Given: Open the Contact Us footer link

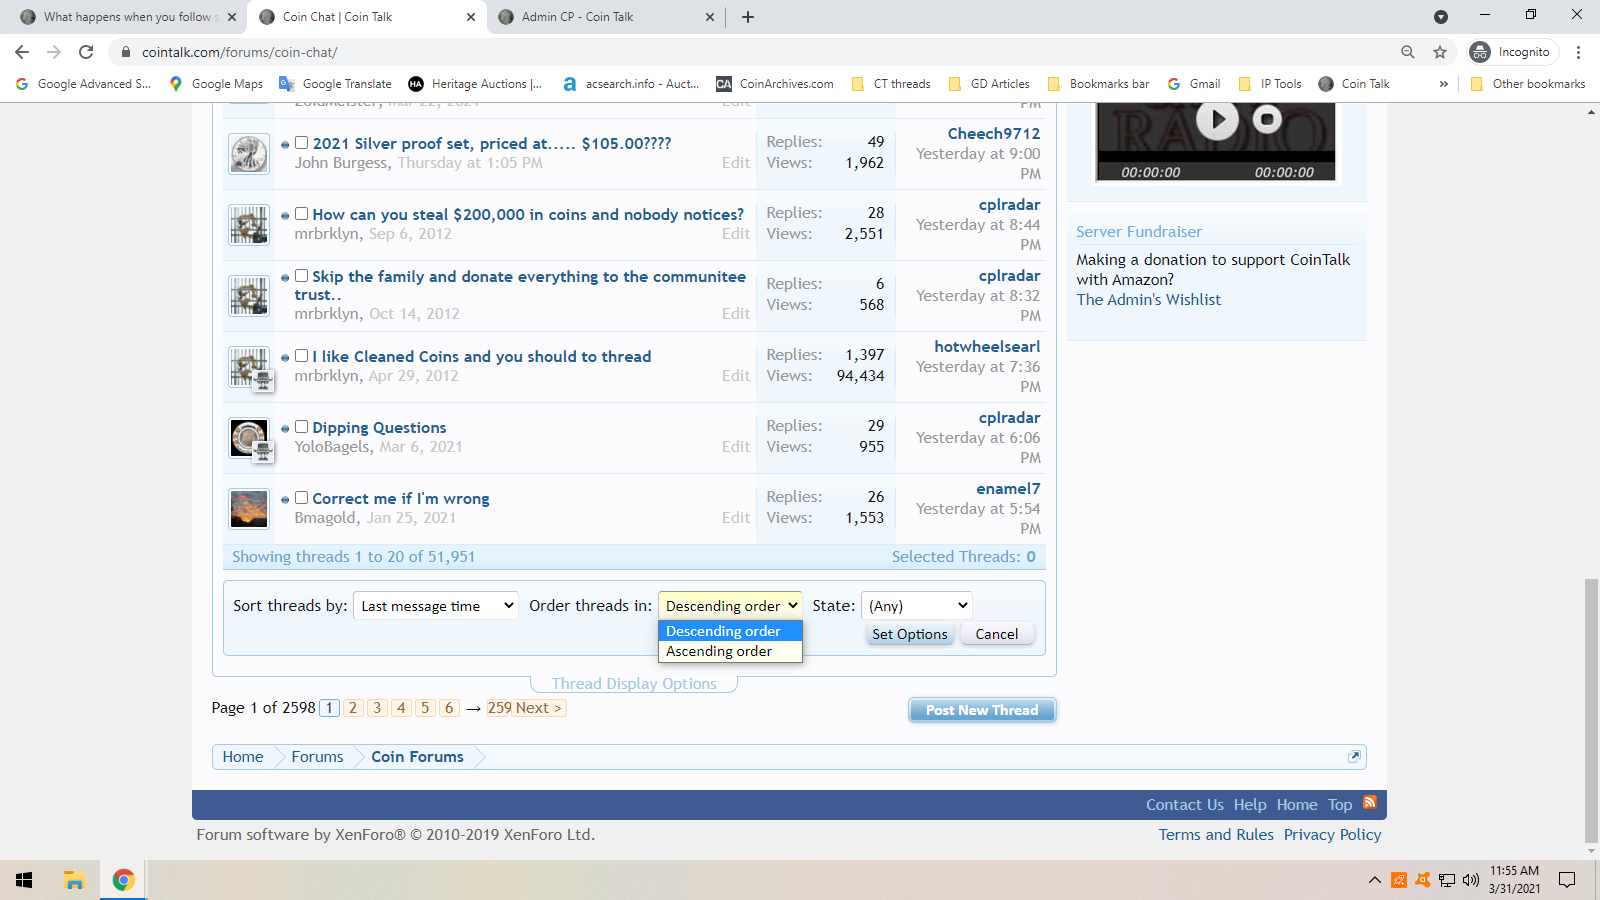Looking at the screenshot, I should pyautogui.click(x=1184, y=805).
